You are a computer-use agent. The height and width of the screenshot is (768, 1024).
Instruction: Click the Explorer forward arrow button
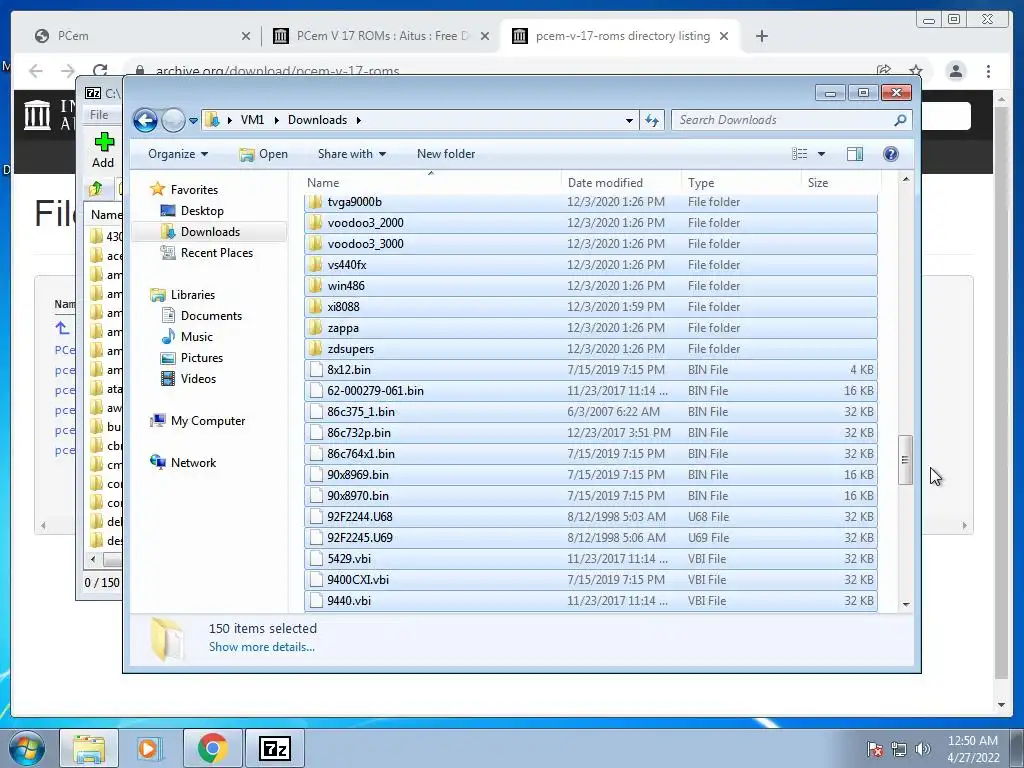coord(173,120)
